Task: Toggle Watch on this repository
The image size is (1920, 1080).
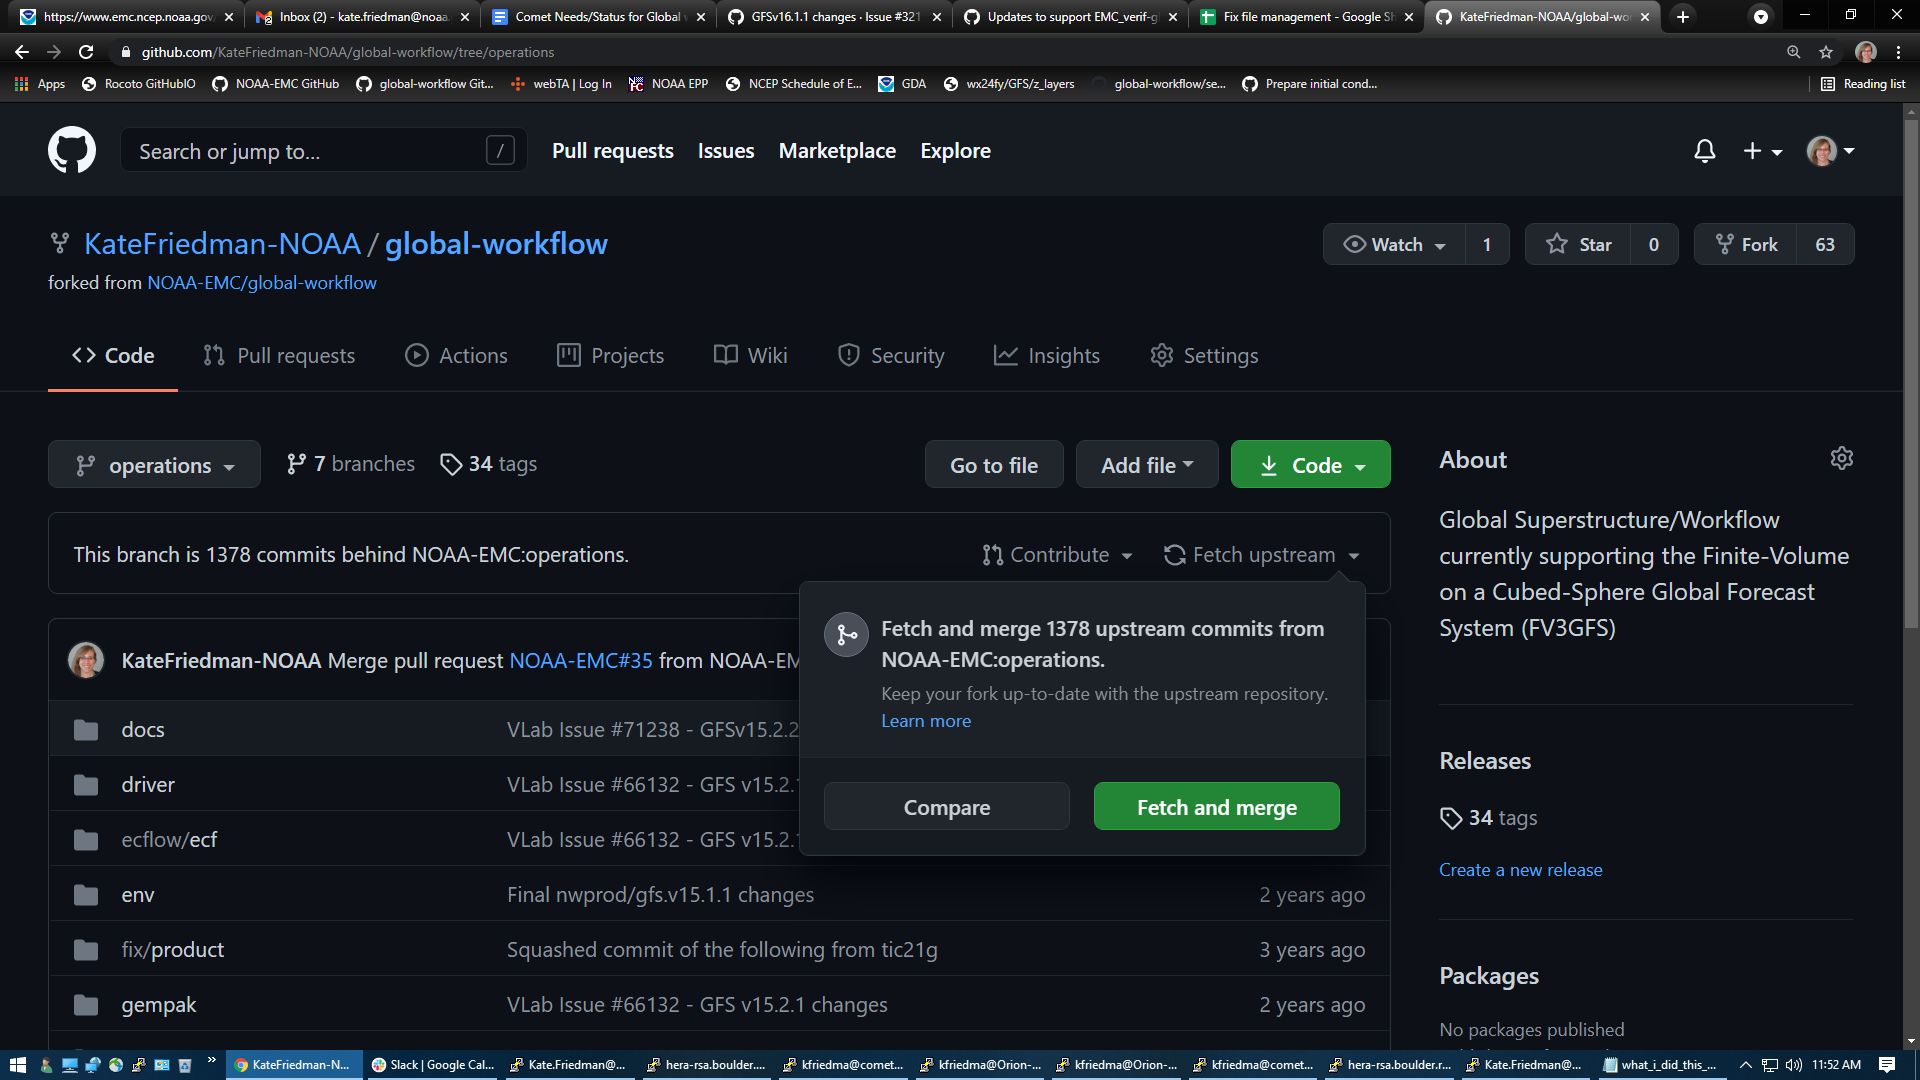Action: pyautogui.click(x=1394, y=245)
